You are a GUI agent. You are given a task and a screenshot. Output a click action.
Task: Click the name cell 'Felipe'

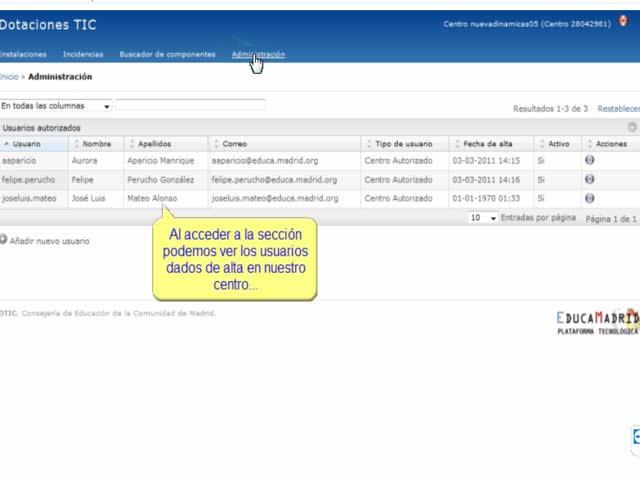coord(96,180)
